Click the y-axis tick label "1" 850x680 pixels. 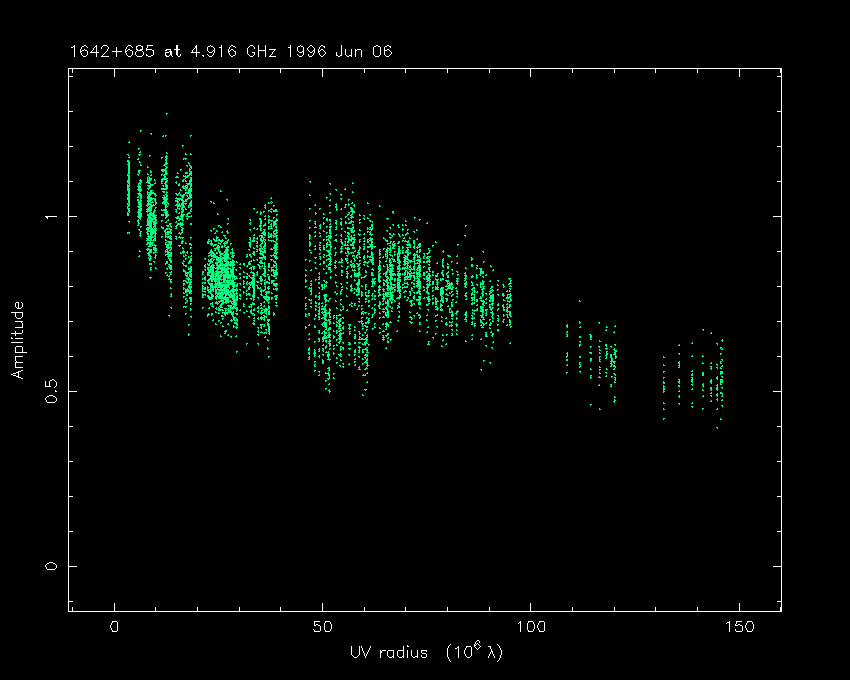[51, 217]
